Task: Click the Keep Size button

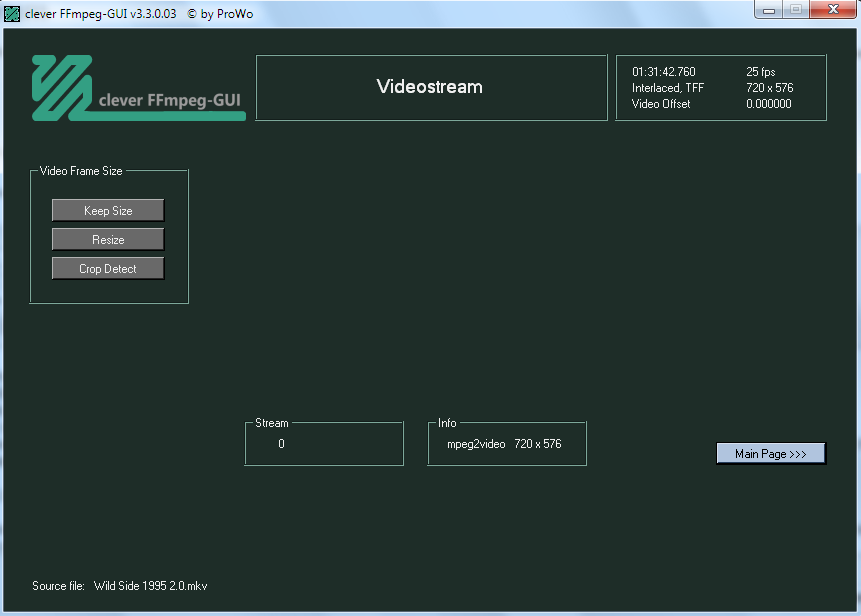Action: click(108, 210)
